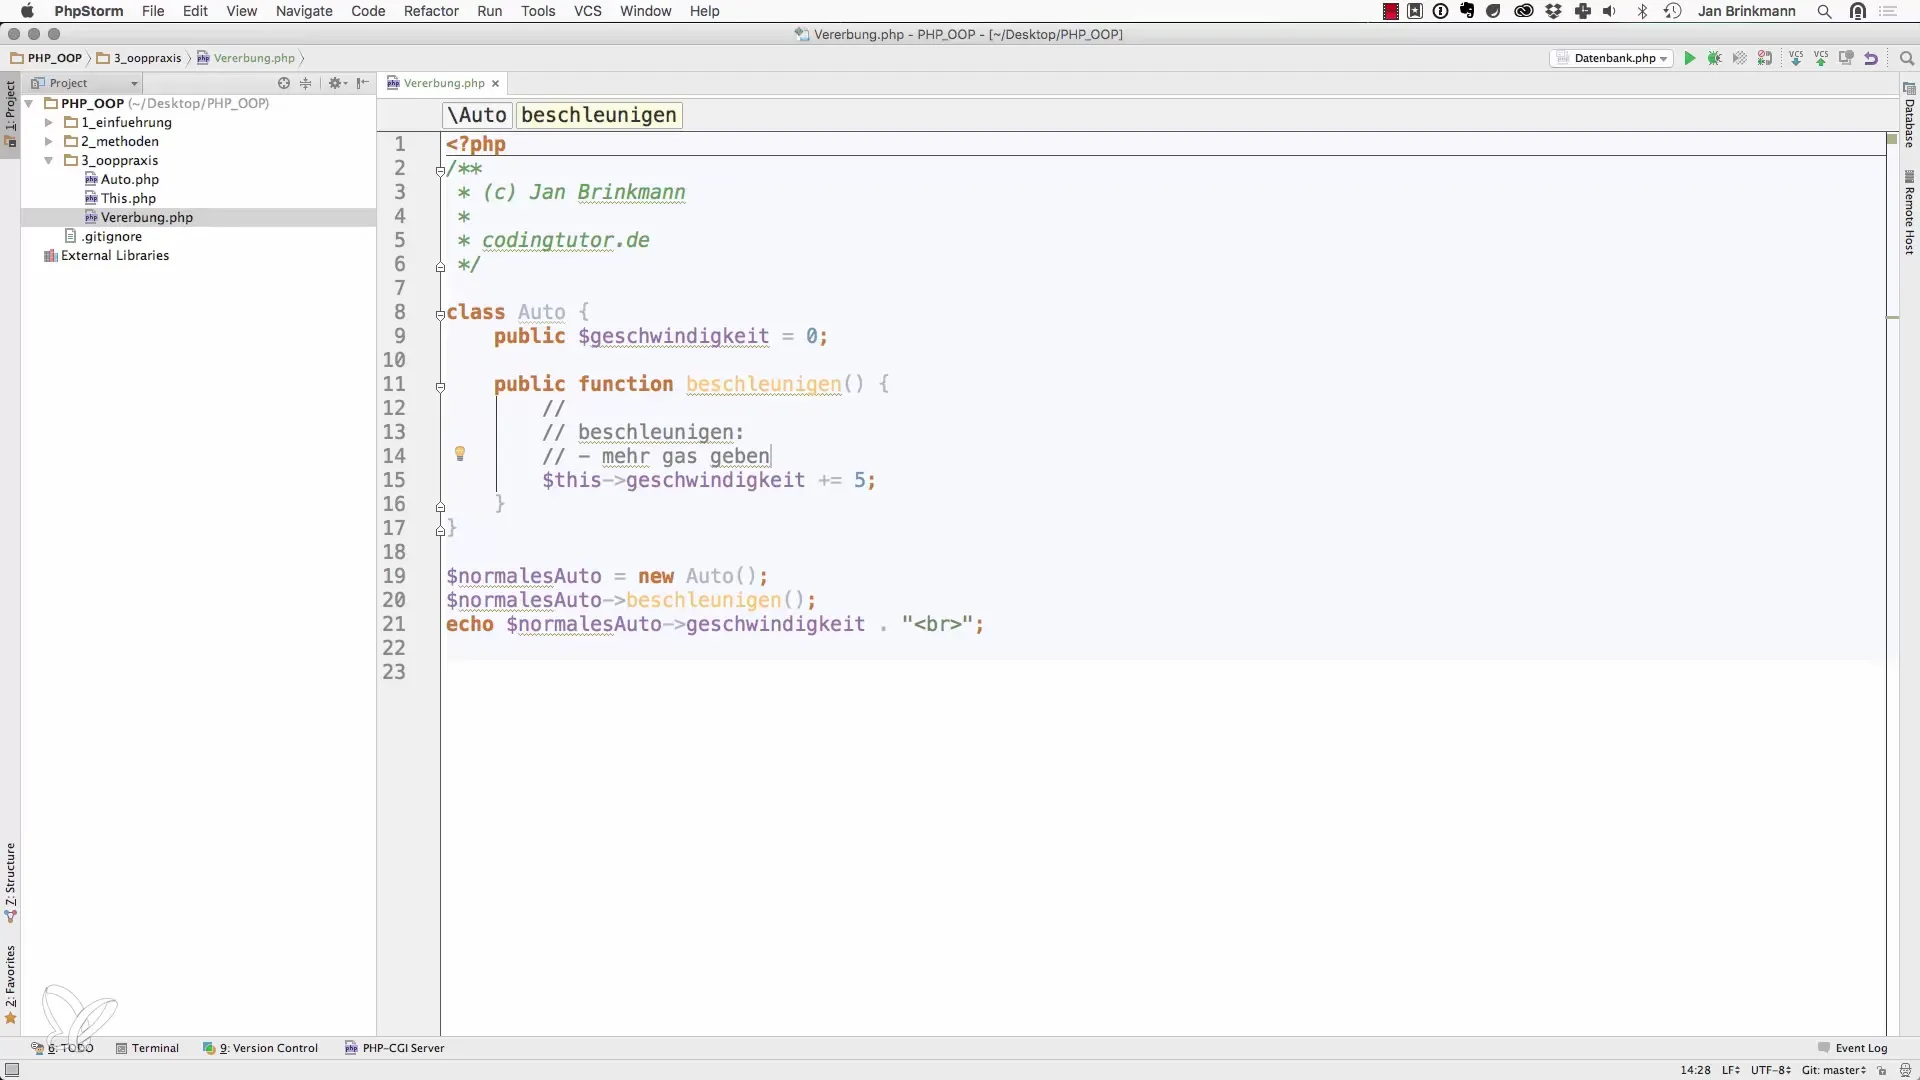
Task: Hide the Project tool window
Action: pyautogui.click(x=362, y=83)
